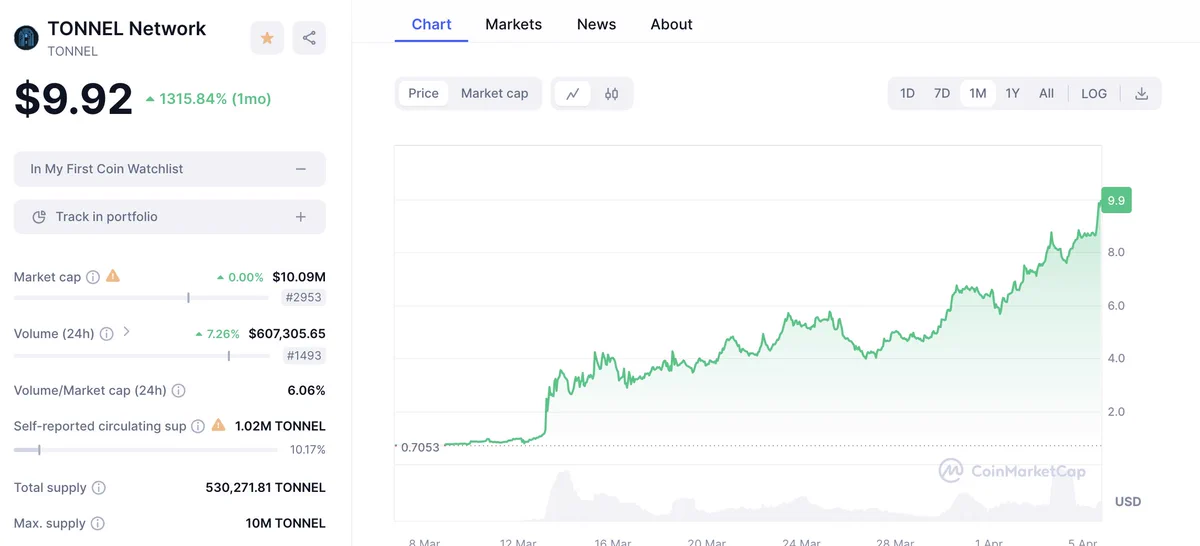
Task: Open Self-reported circulating supply info icon
Action: click(198, 426)
